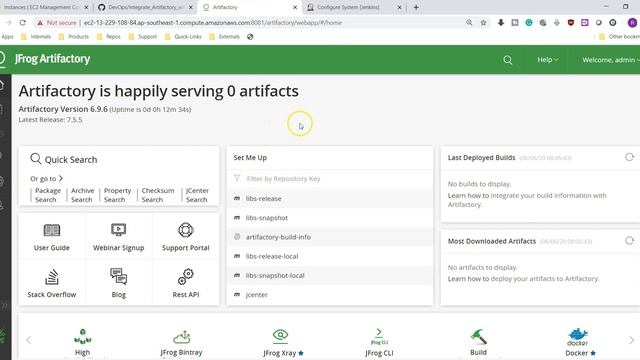Click the Docker add-on icon
Screen dimensions: 640x360
(x=578, y=337)
